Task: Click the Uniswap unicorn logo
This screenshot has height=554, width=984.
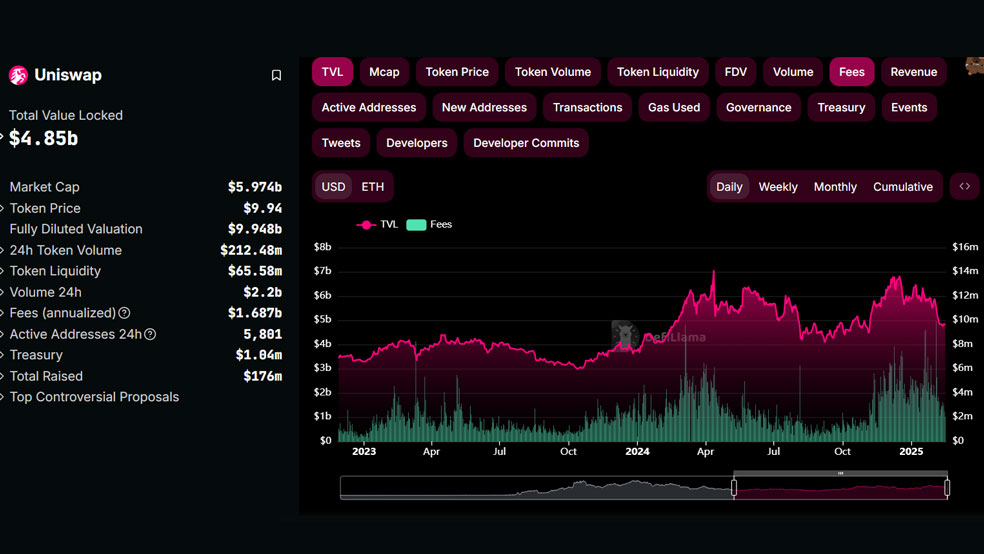Action: (x=18, y=75)
